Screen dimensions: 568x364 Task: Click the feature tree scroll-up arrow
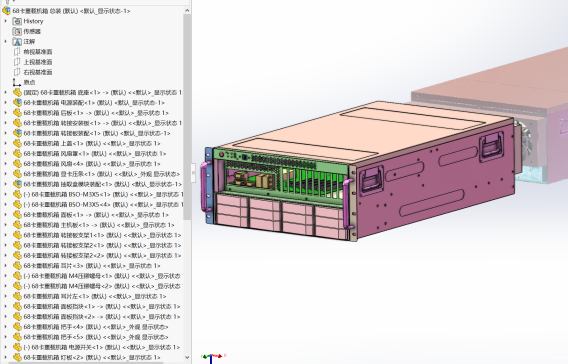(187, 11)
